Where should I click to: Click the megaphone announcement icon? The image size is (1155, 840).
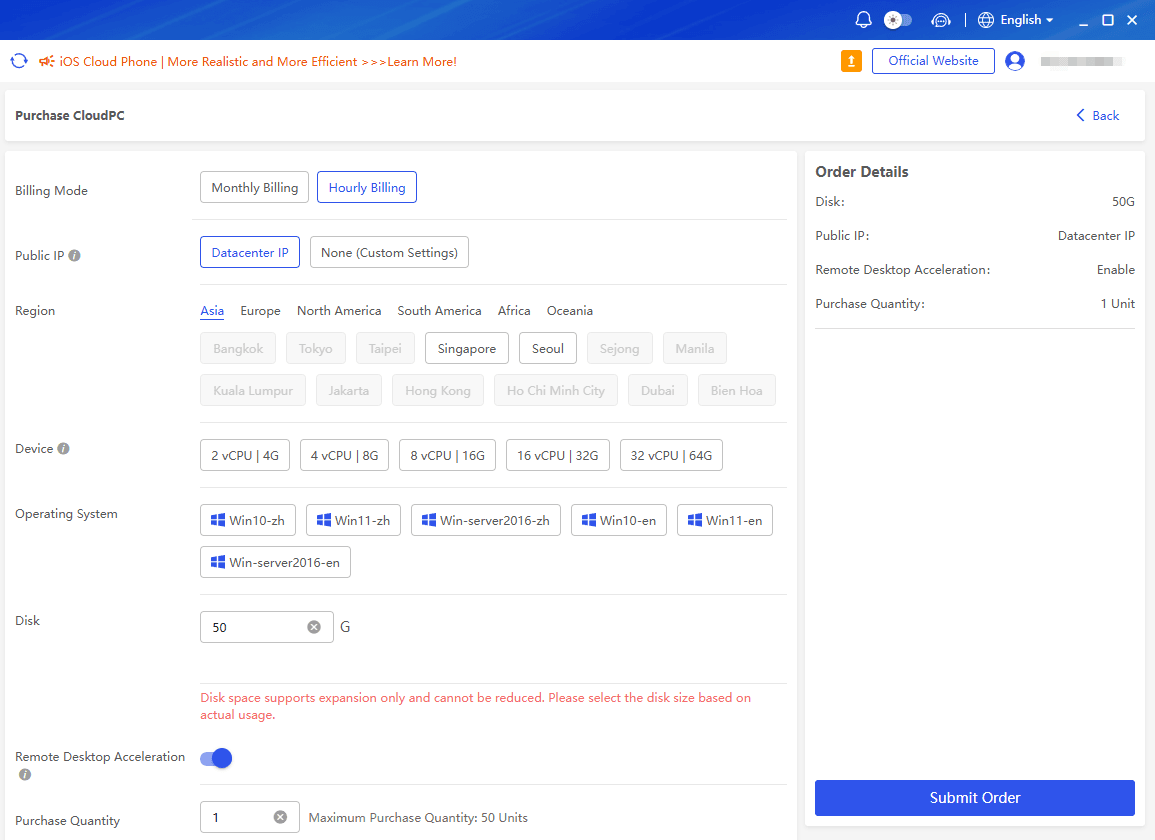(46, 61)
